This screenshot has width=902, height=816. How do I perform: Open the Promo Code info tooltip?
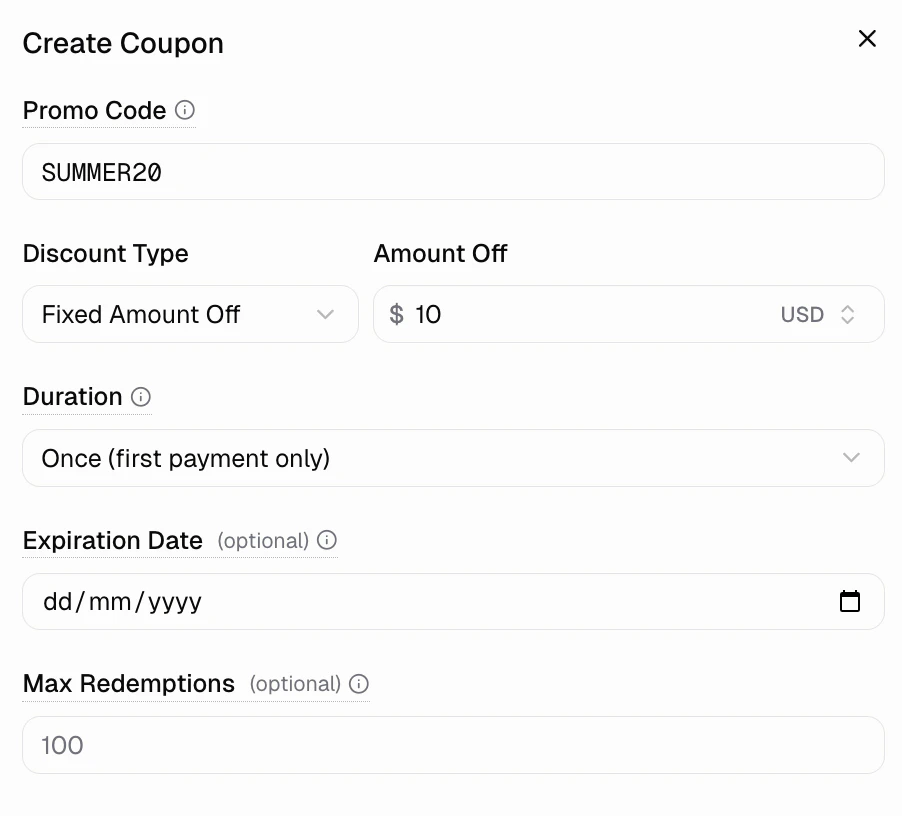186,111
